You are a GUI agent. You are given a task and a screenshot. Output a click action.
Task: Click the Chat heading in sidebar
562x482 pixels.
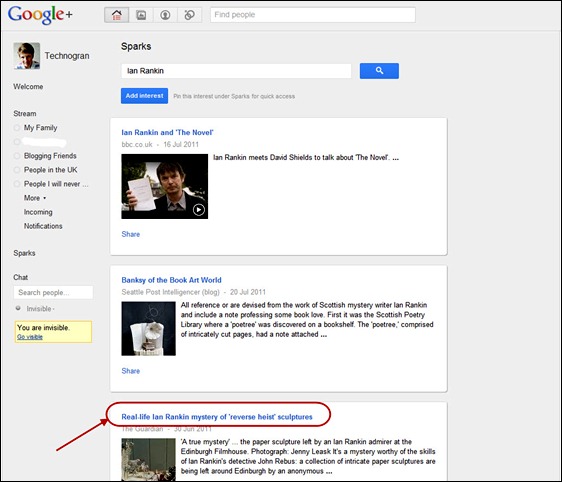tap(20, 277)
